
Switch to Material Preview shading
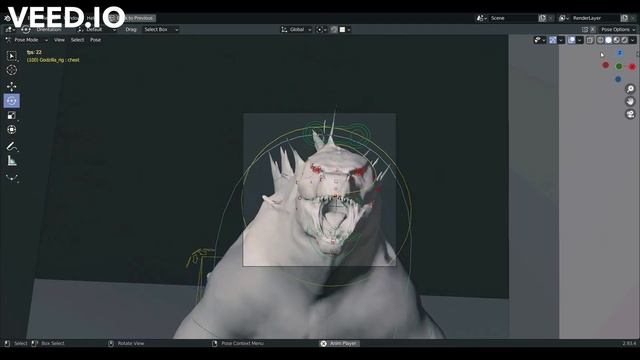617,40
